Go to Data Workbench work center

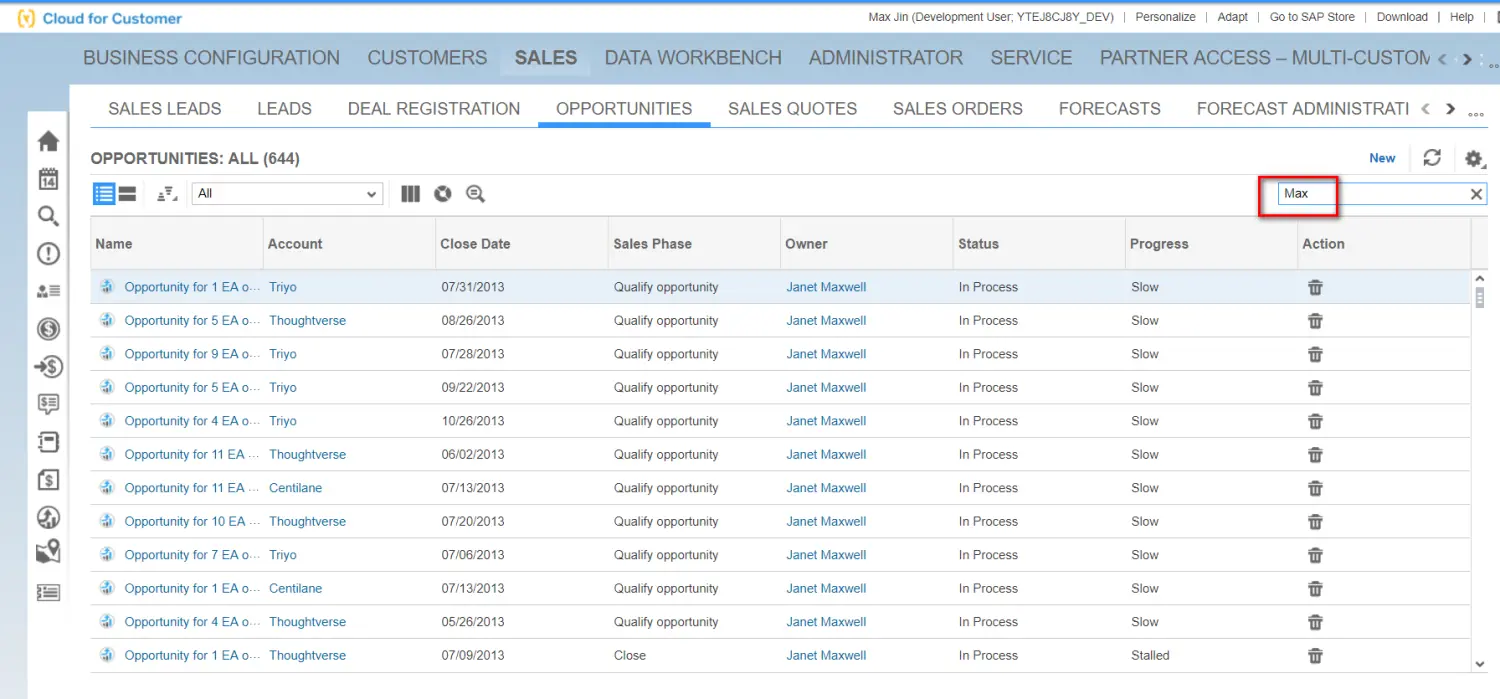tap(693, 58)
